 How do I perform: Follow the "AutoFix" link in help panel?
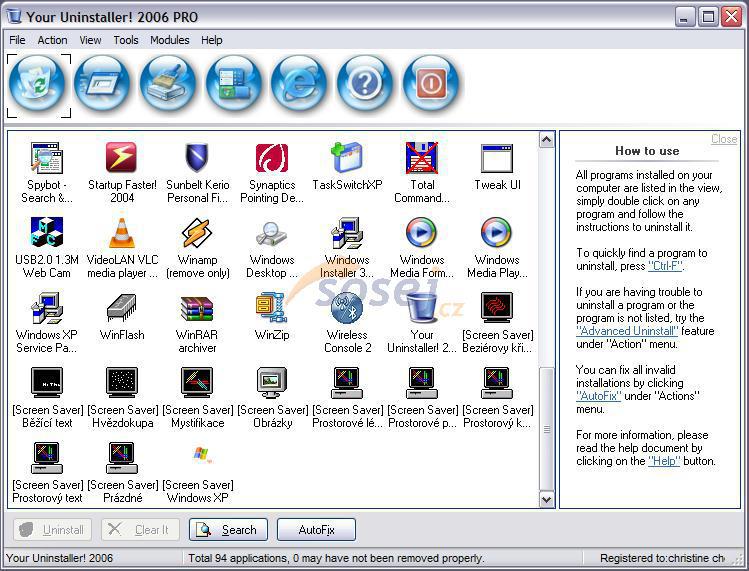(x=599, y=396)
